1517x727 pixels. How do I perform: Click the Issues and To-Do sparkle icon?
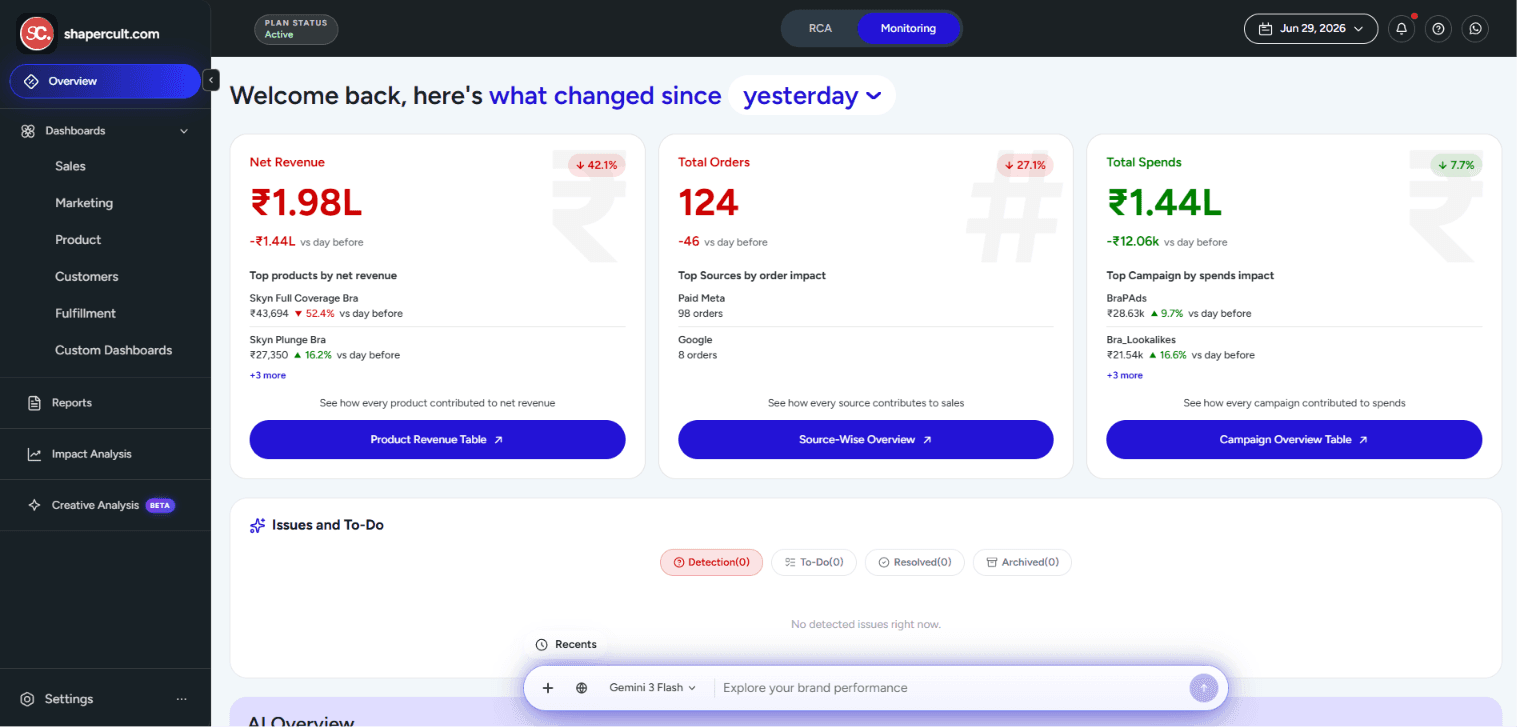[x=257, y=525]
